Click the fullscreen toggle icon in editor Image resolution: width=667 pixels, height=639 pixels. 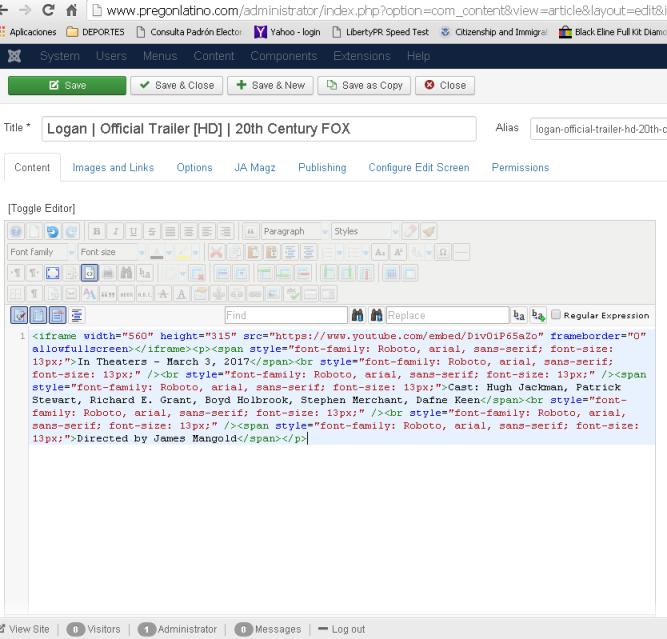tap(53, 273)
